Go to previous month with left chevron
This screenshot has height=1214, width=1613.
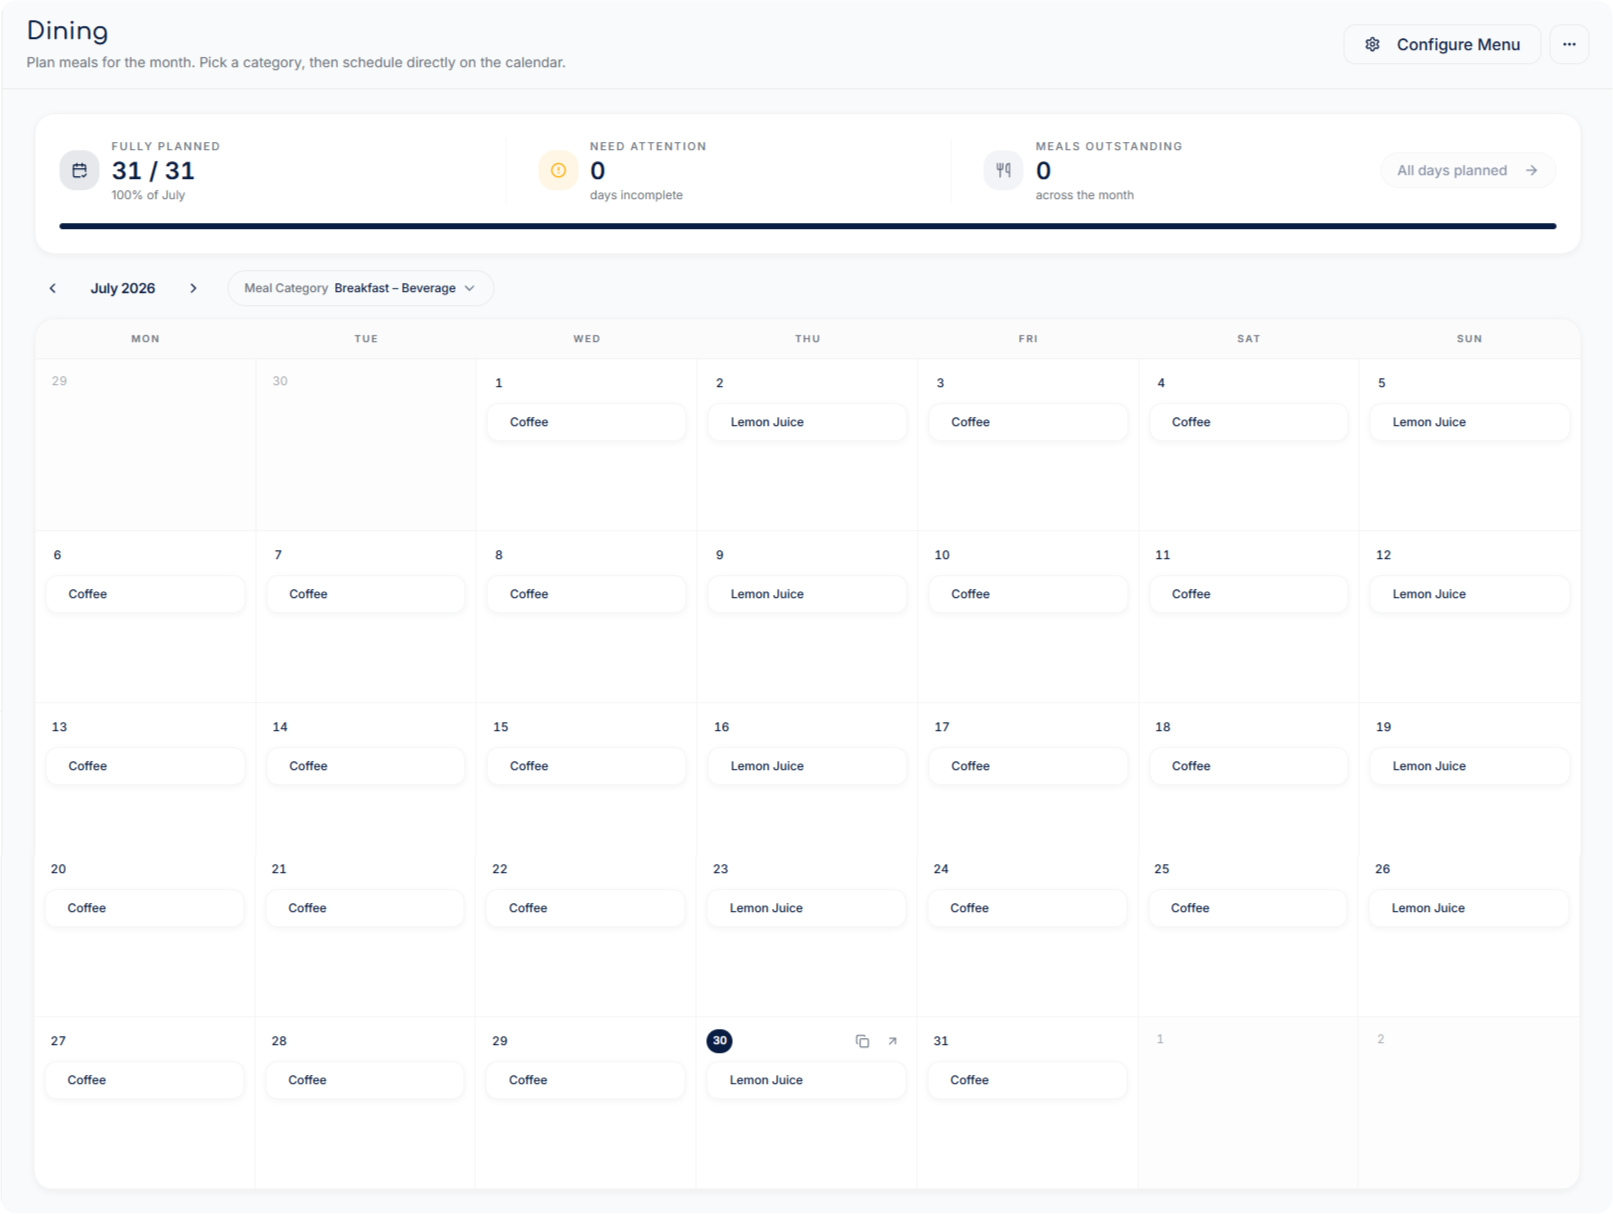point(53,288)
